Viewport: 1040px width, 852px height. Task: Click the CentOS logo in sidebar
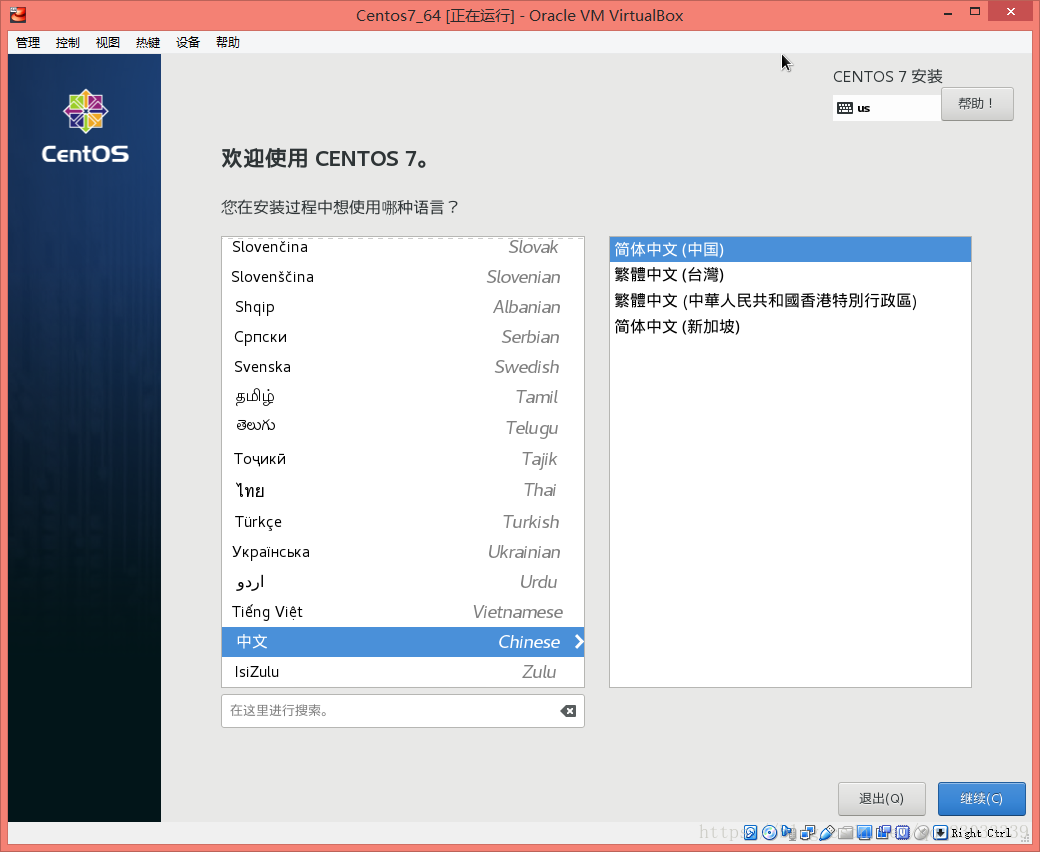click(86, 126)
